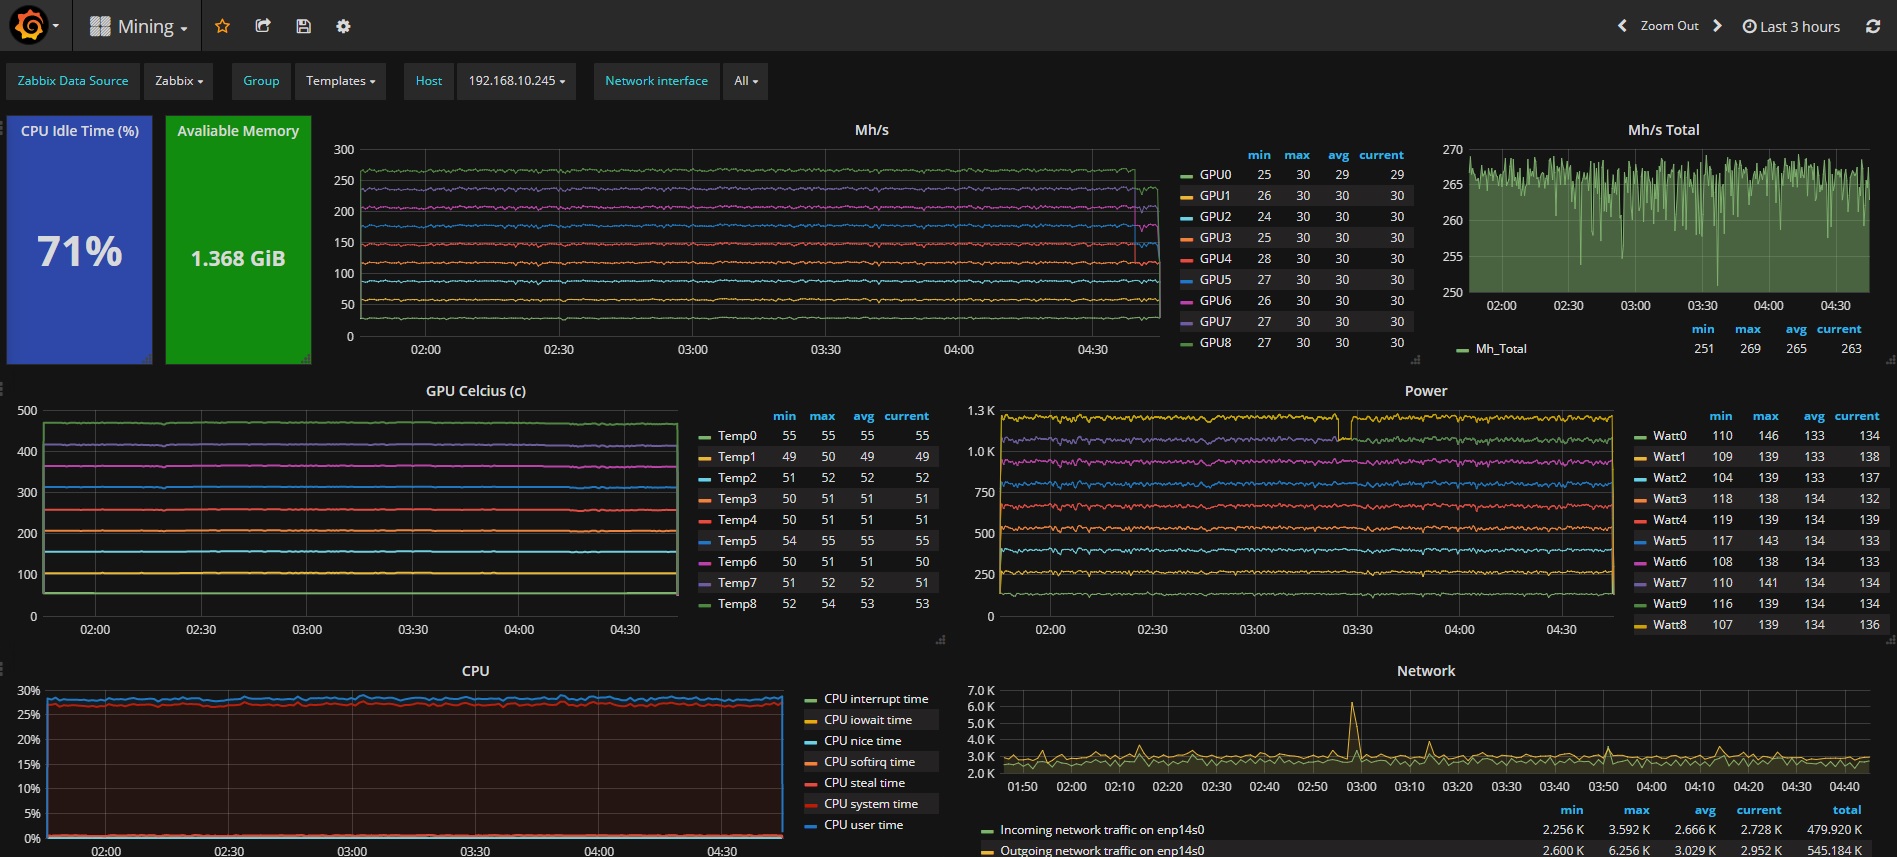
Task: Refresh the dashboard with refresh icon
Action: tap(1872, 26)
